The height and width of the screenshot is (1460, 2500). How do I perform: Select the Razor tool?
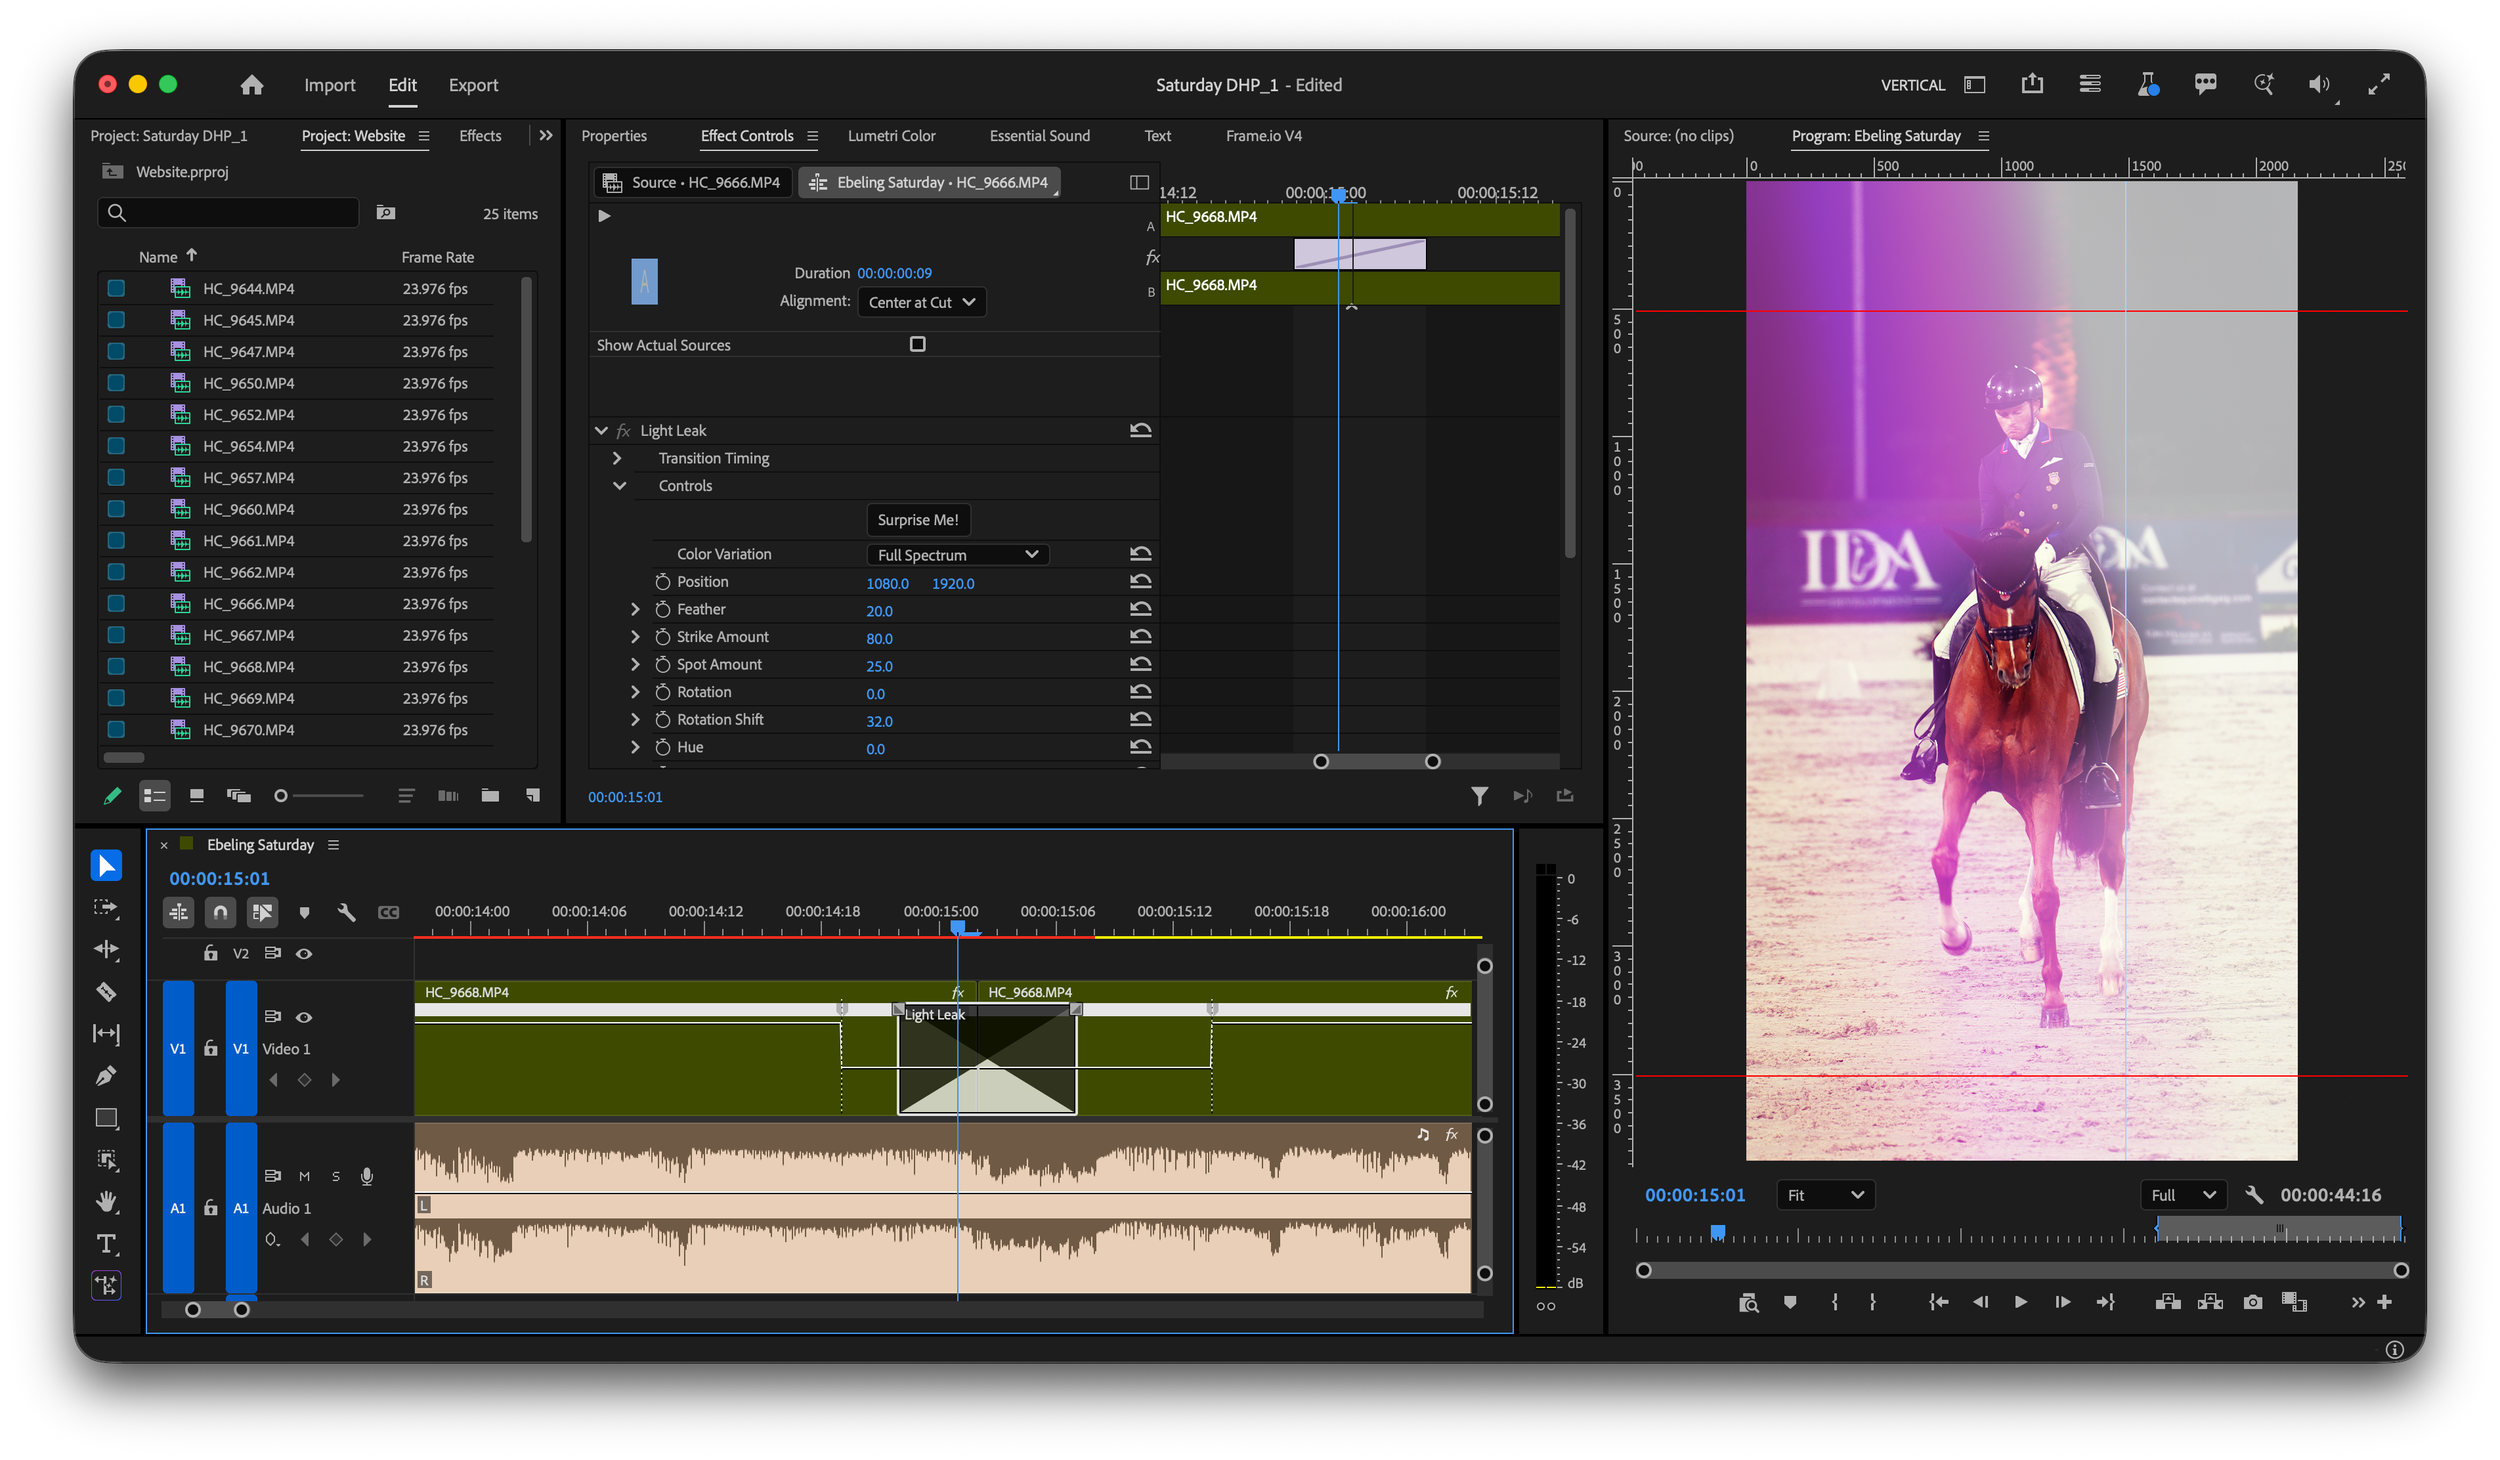click(x=106, y=992)
